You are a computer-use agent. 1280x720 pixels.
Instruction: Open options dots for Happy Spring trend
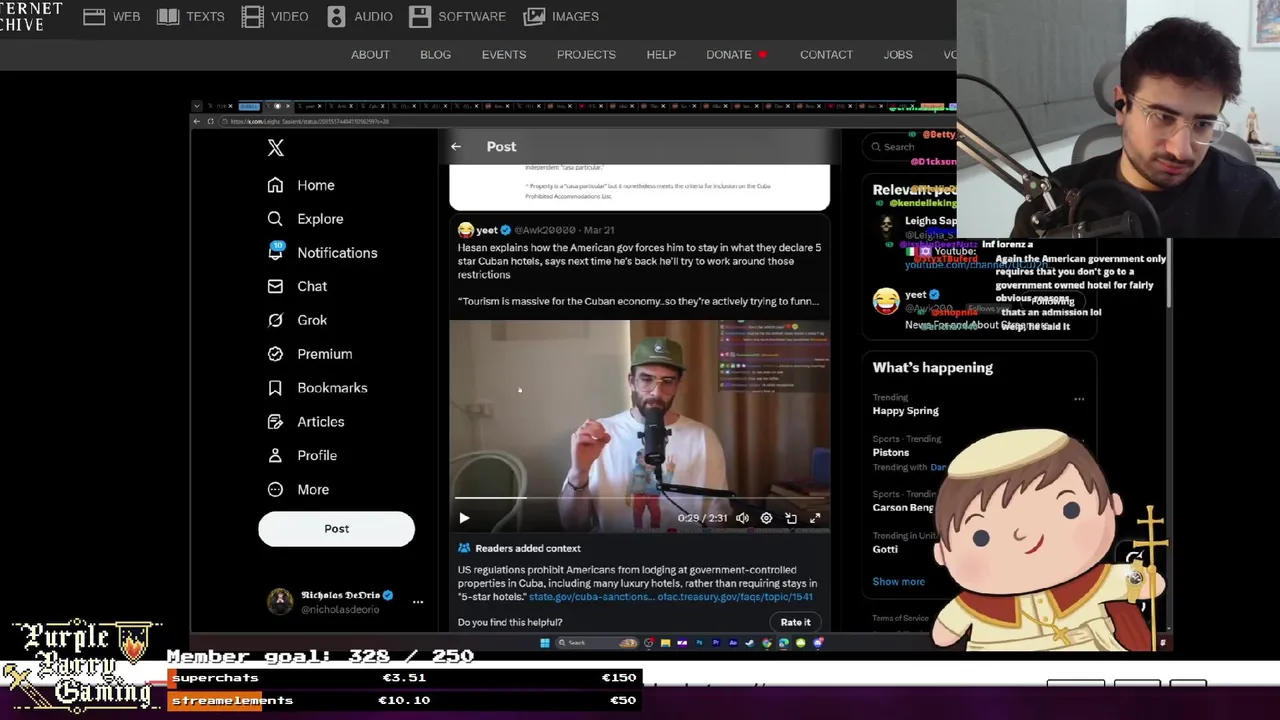[1079, 399]
